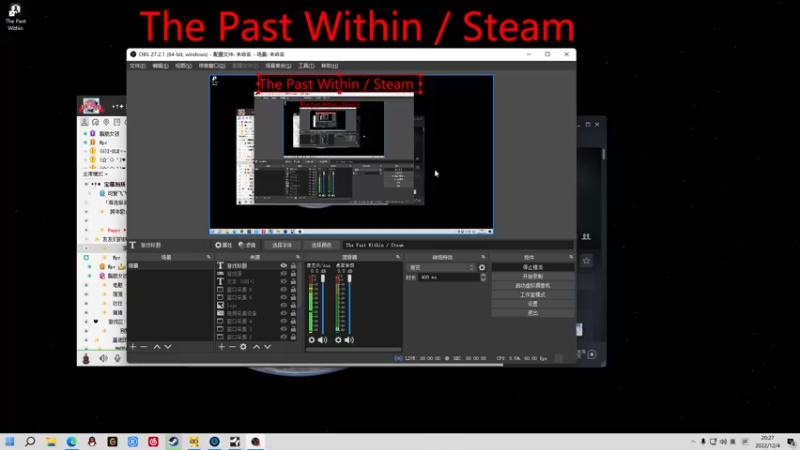The width and height of the screenshot is (800, 450).
Task: Open the 停靠窗口 menu in OBS
Action: click(x=212, y=66)
